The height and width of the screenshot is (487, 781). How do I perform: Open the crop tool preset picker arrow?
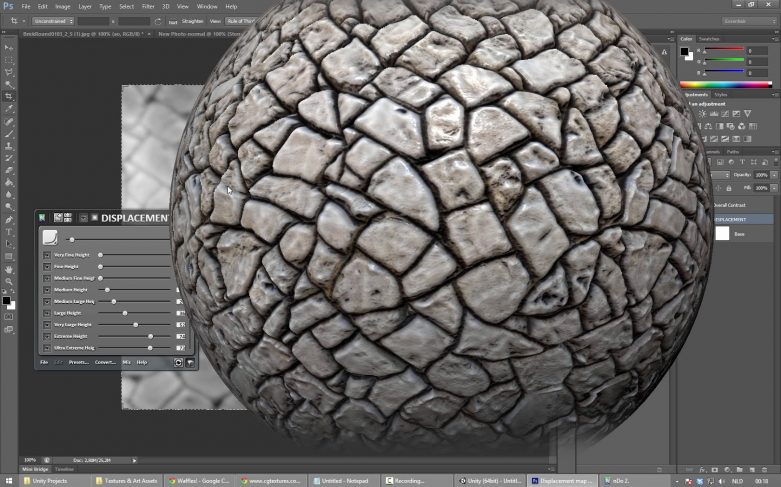(23, 21)
